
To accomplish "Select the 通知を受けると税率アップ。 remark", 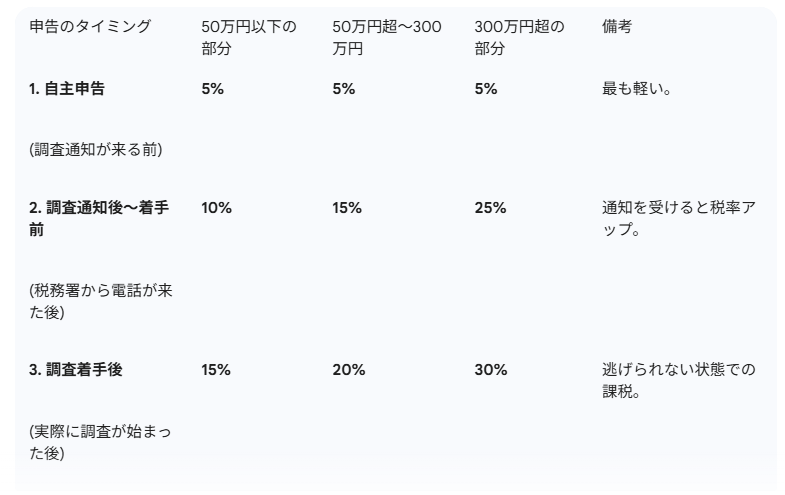I will (x=678, y=218).
